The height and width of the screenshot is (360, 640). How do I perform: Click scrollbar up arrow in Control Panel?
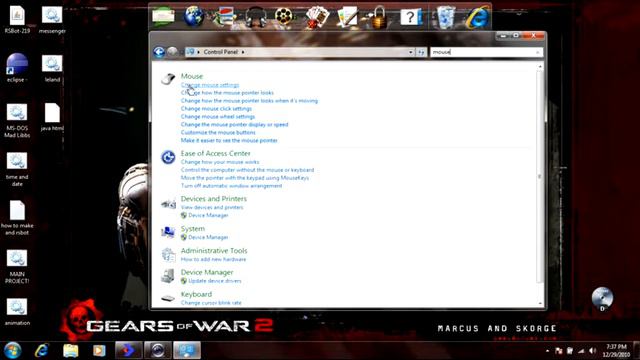[540, 66]
